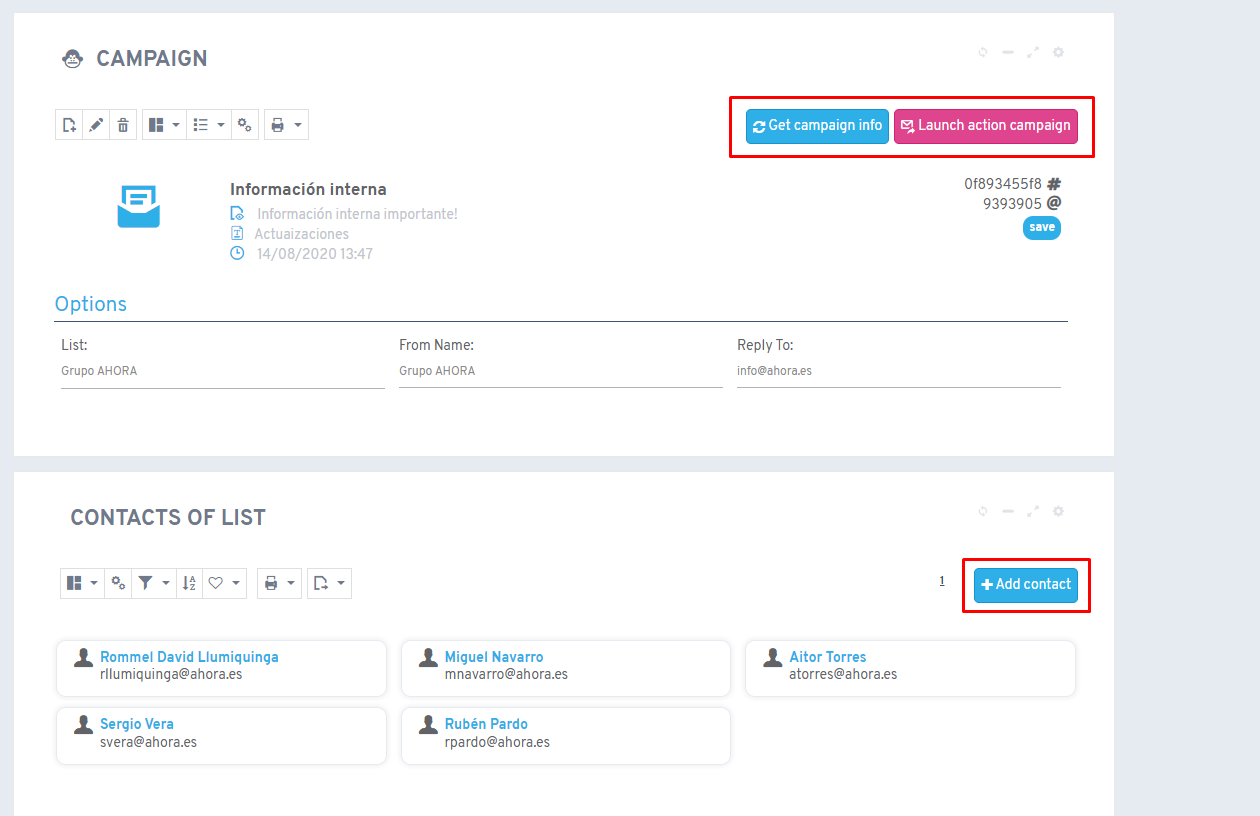Delete the campaign with the trash icon

click(123, 125)
